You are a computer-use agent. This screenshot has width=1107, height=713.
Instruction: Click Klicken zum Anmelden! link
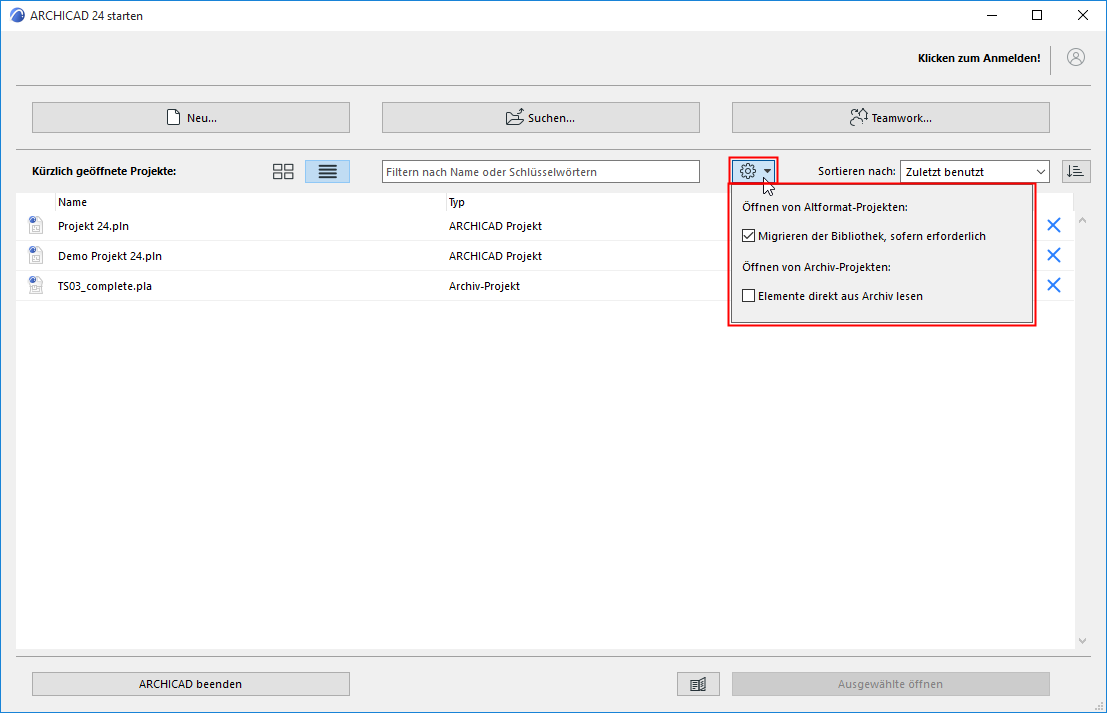coord(979,58)
